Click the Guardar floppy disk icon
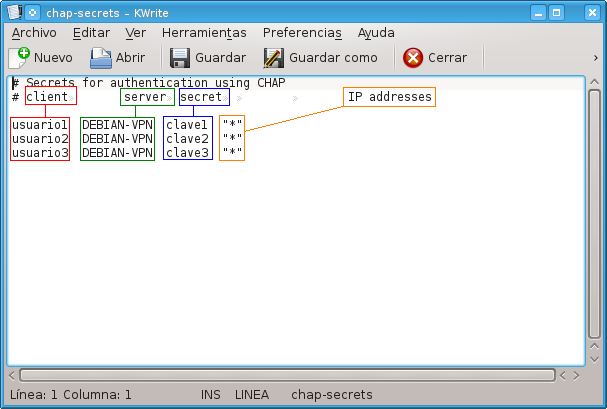 180,58
